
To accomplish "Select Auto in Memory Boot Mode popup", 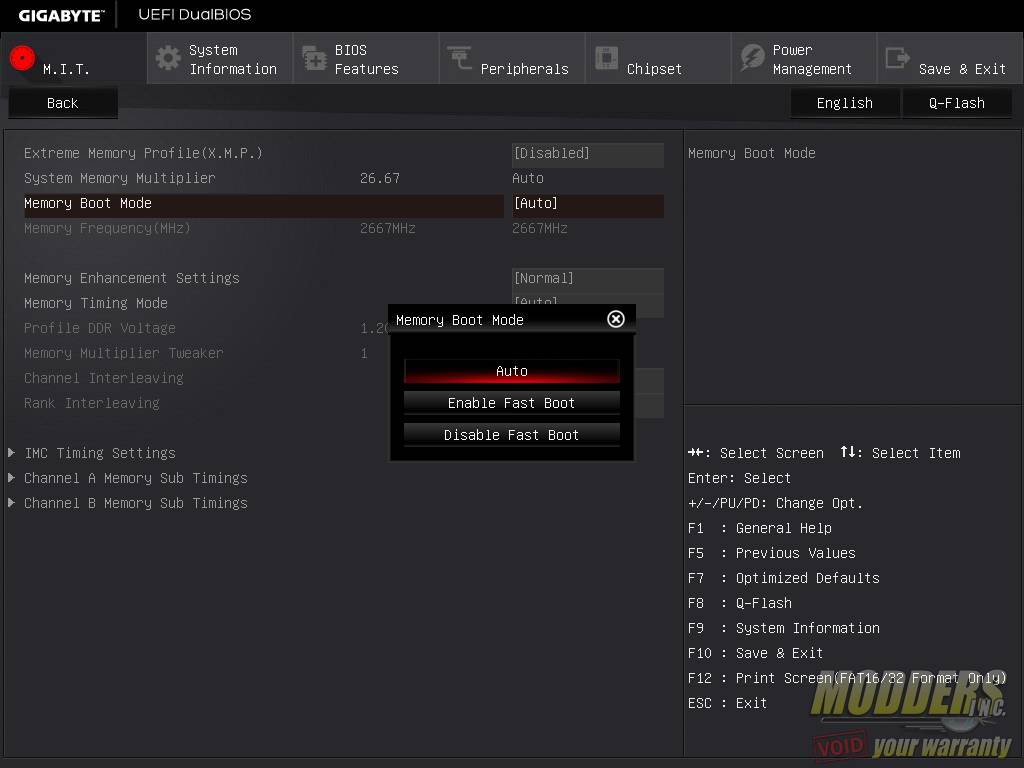I will coord(511,371).
